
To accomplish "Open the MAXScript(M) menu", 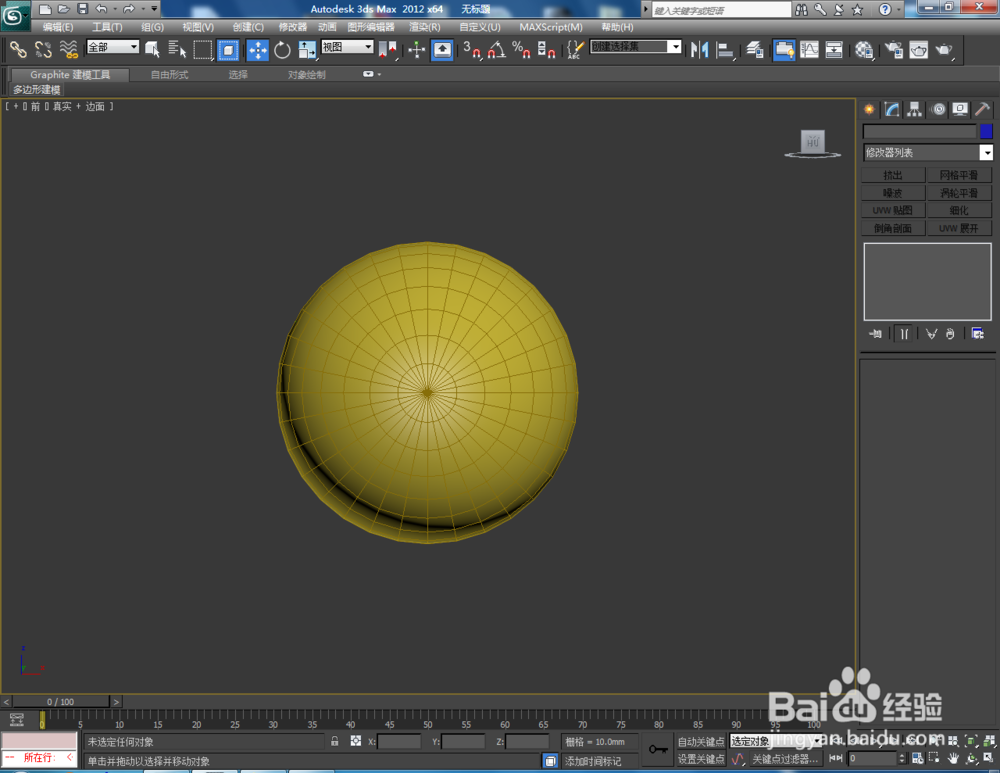I will (550, 27).
